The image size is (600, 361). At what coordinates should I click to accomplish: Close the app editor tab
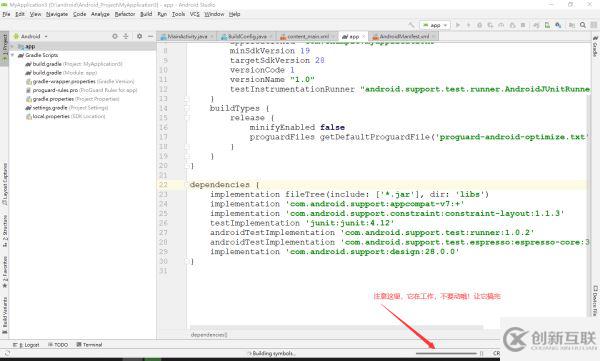[364, 36]
